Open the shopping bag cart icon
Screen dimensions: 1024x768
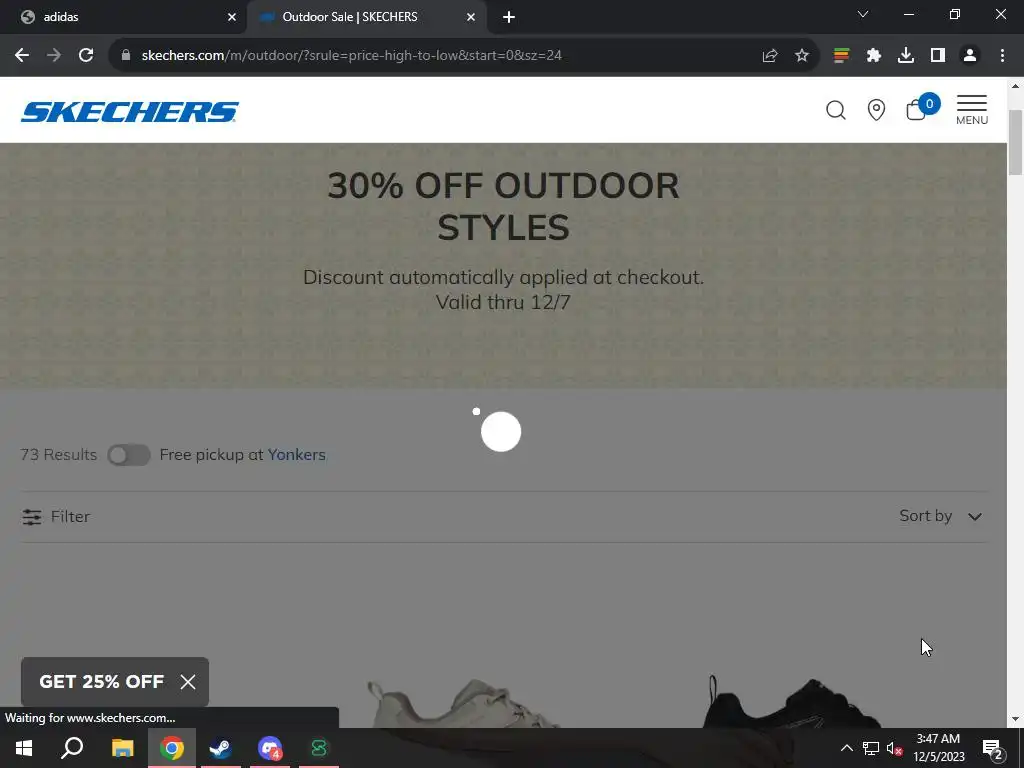[x=921, y=108]
